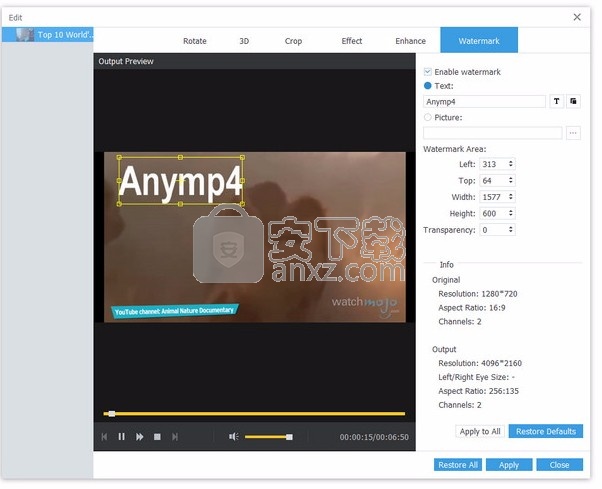The image size is (602, 489).
Task: Fast forward the preview playback
Action: pyautogui.click(x=139, y=437)
